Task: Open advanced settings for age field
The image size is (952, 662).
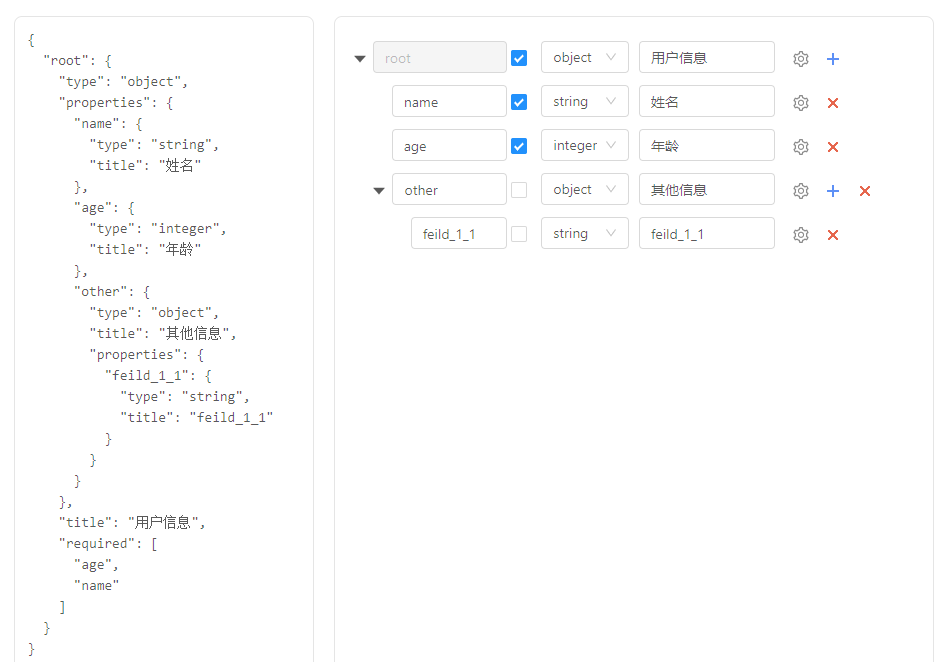Action: click(800, 147)
